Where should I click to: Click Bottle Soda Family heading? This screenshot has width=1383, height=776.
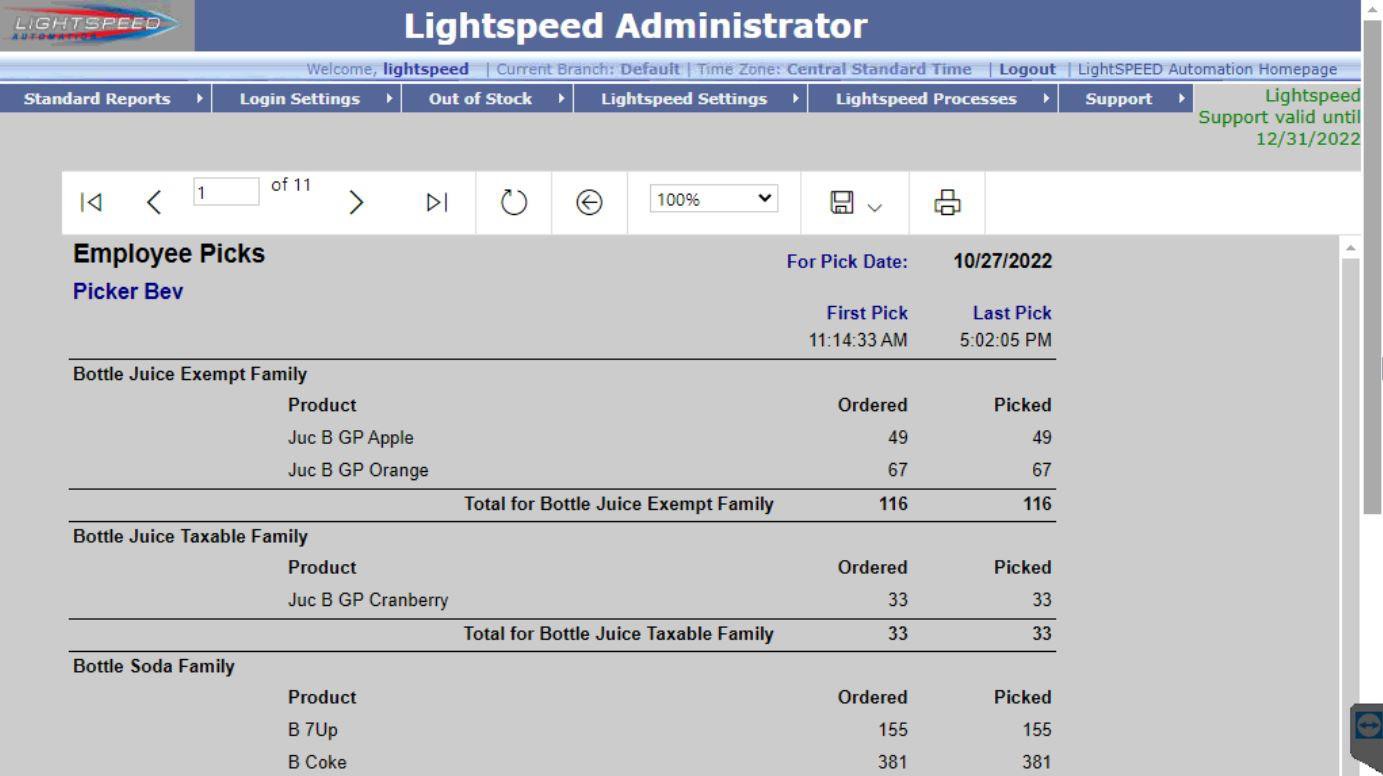point(154,666)
